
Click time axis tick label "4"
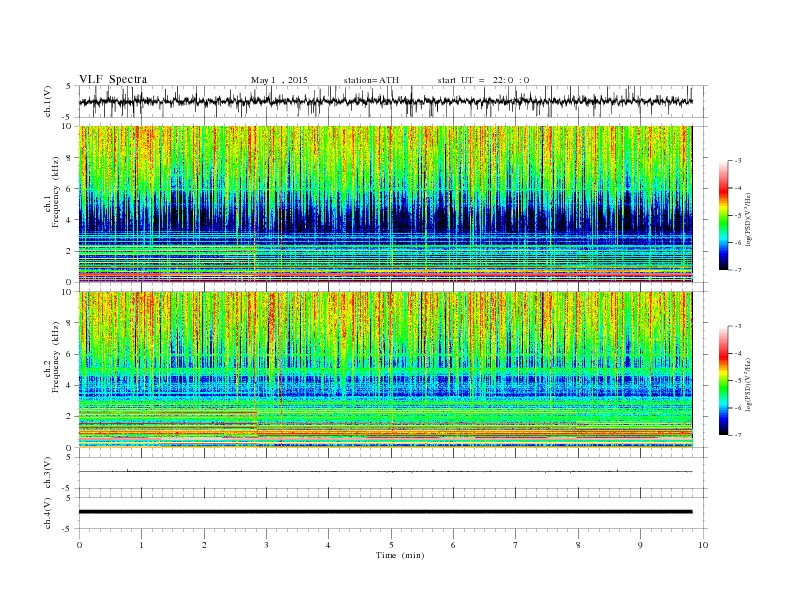[x=329, y=545]
